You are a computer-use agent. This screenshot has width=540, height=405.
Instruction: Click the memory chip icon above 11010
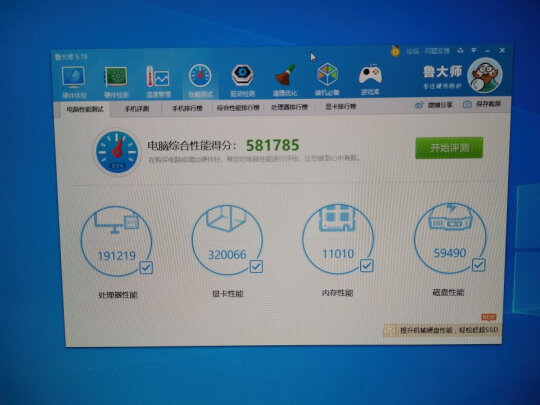(337, 218)
